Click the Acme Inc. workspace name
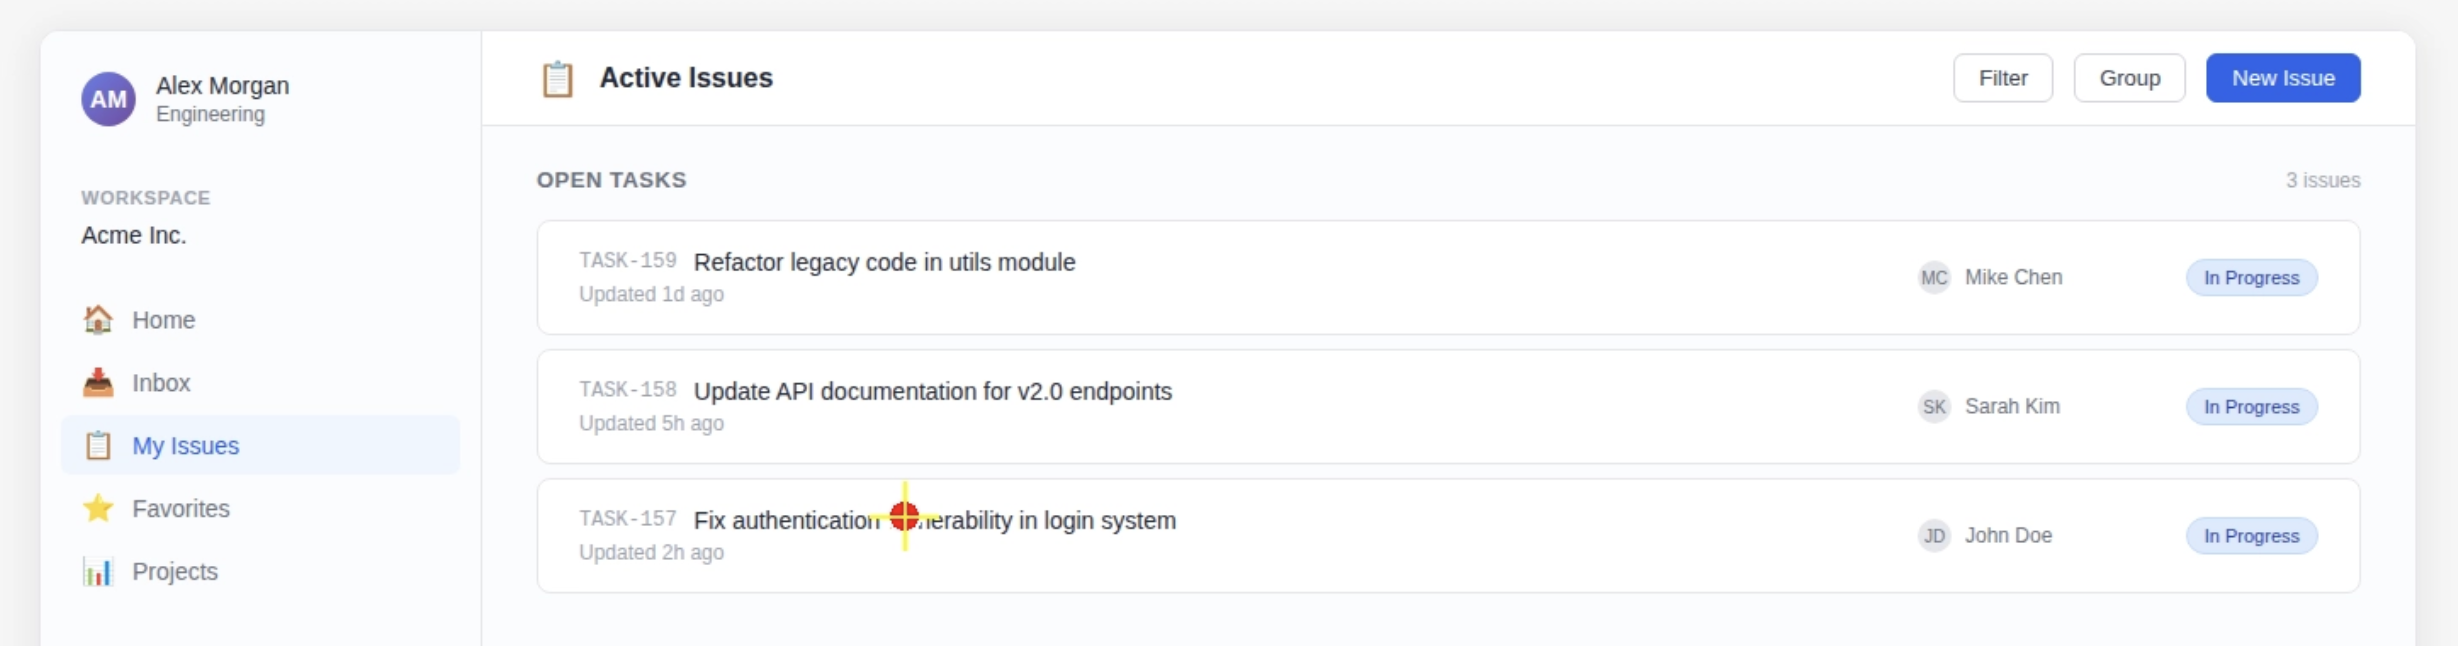Viewport: 2458px width, 646px height. [134, 236]
